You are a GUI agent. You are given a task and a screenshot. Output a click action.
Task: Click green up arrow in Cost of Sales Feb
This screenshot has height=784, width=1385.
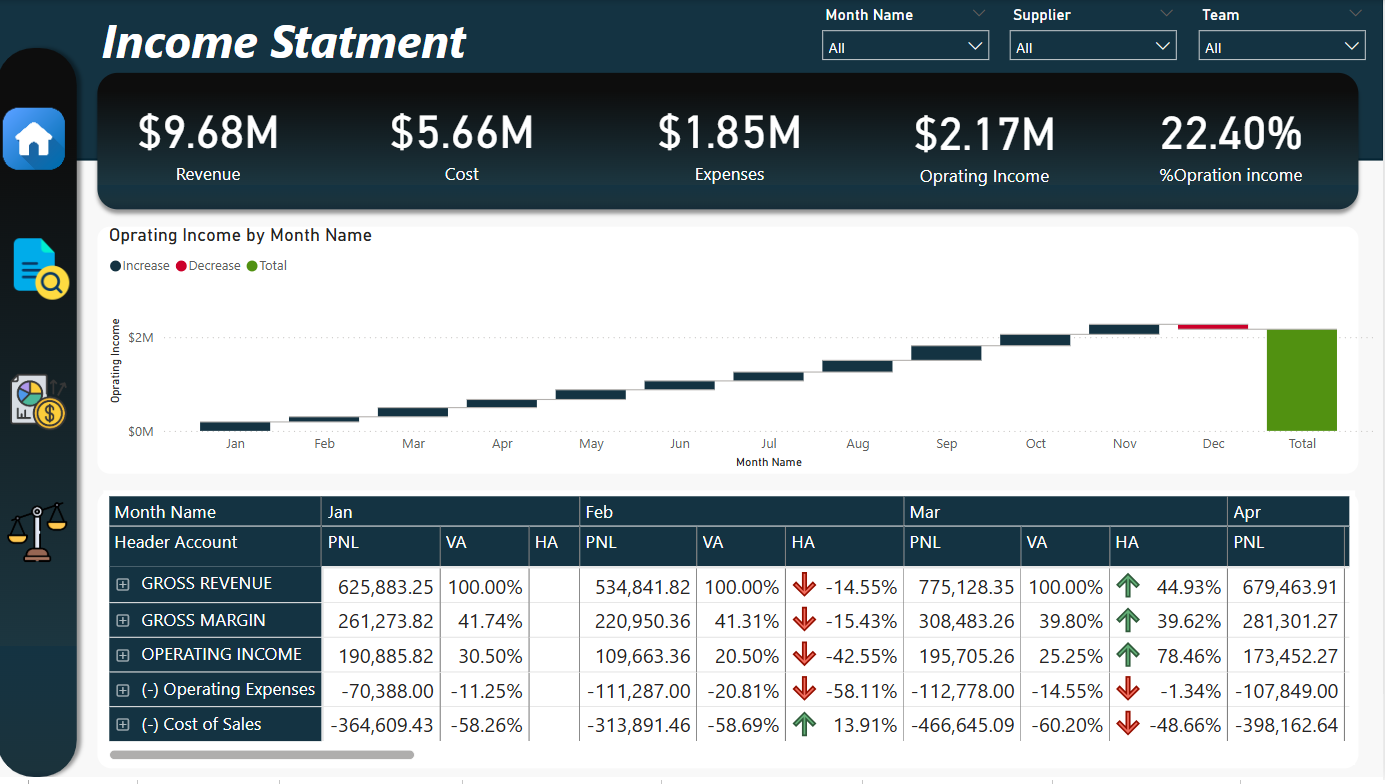(804, 725)
